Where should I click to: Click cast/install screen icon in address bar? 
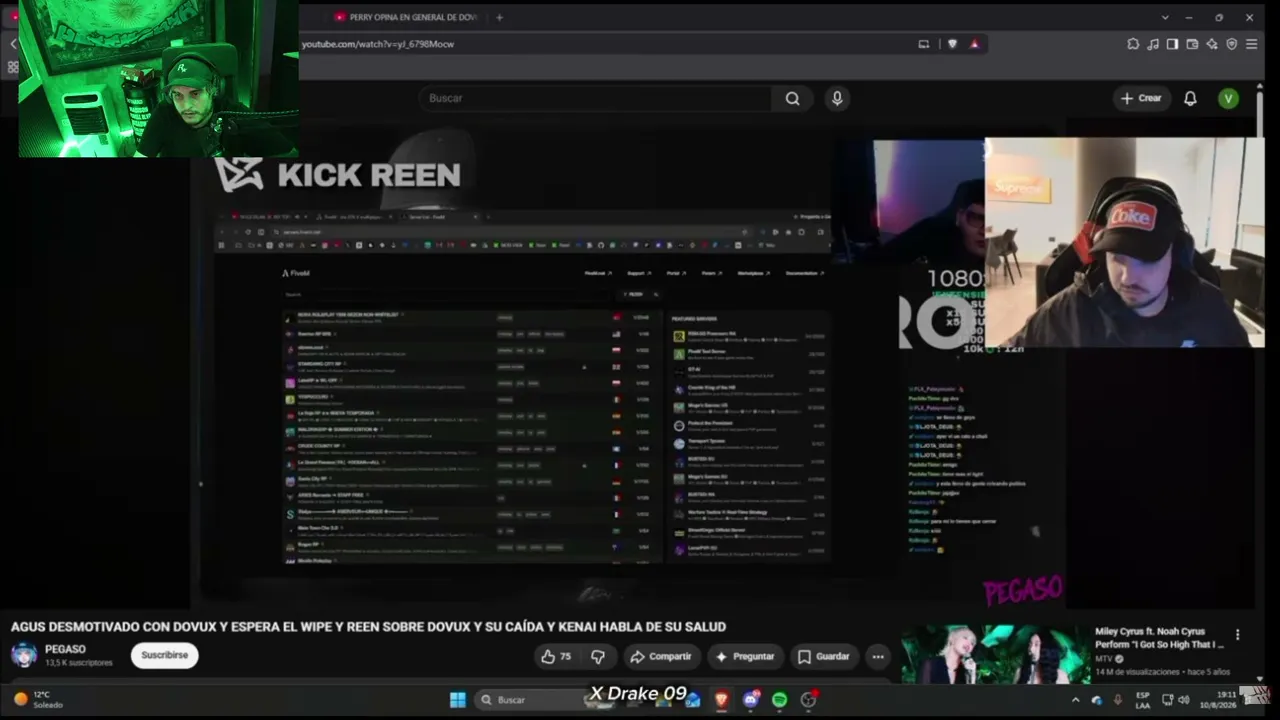(924, 44)
